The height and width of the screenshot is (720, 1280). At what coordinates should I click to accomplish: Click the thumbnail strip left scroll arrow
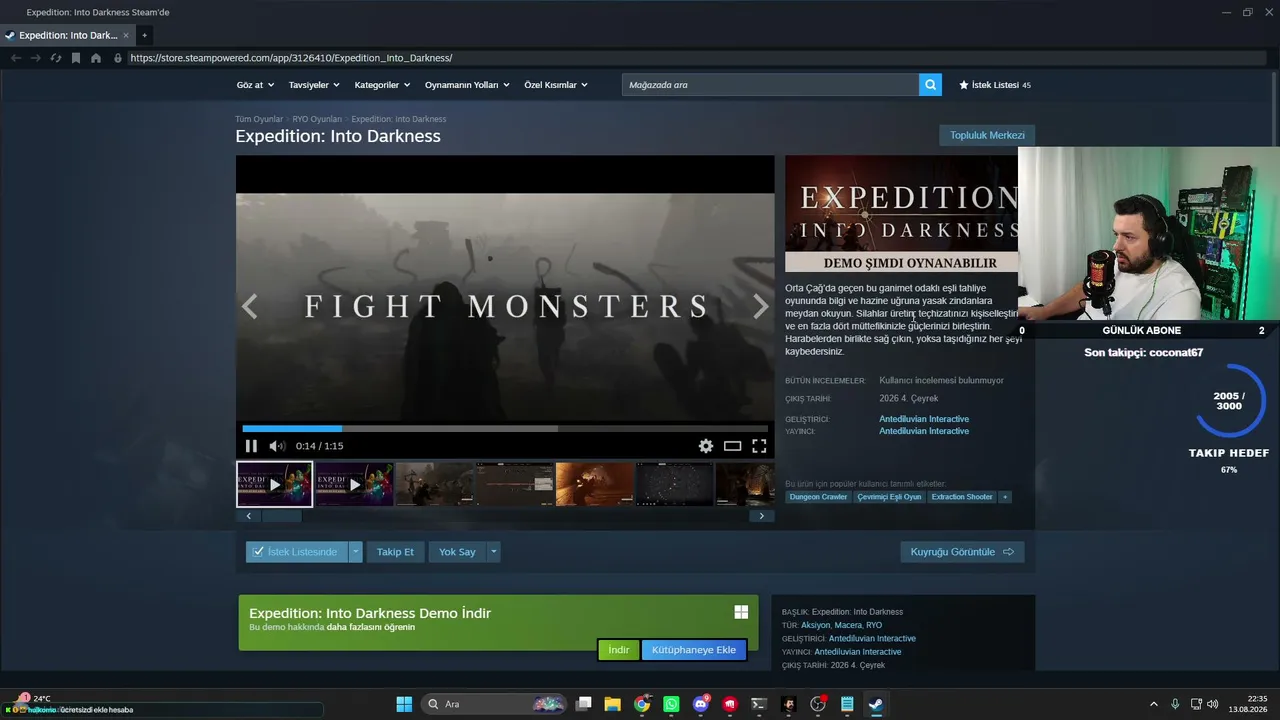pos(248,516)
